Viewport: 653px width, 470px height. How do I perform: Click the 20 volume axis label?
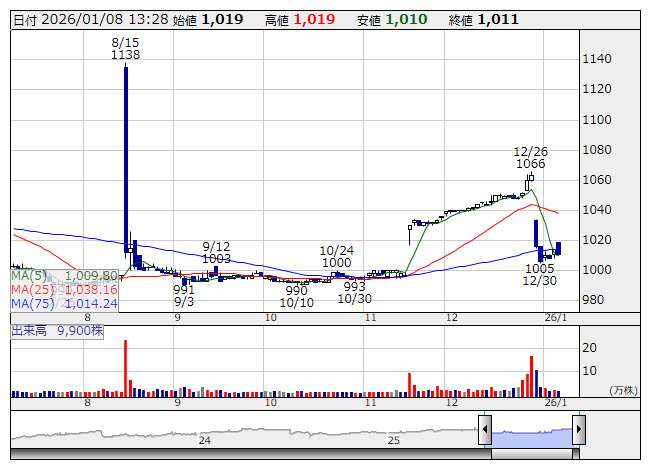pyautogui.click(x=589, y=348)
